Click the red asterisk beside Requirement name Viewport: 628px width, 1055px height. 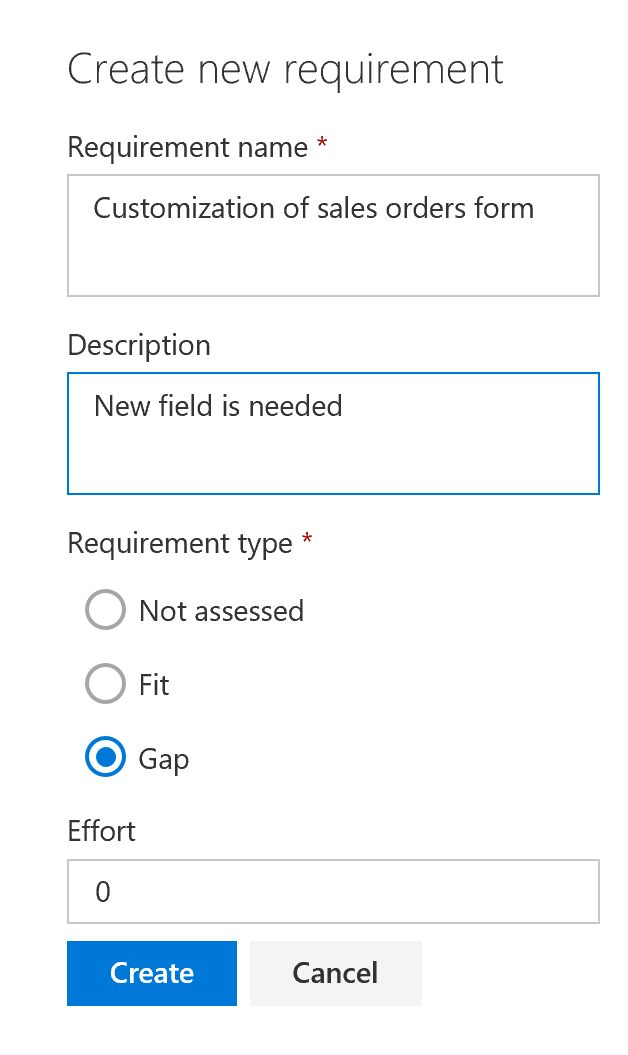click(x=322, y=146)
